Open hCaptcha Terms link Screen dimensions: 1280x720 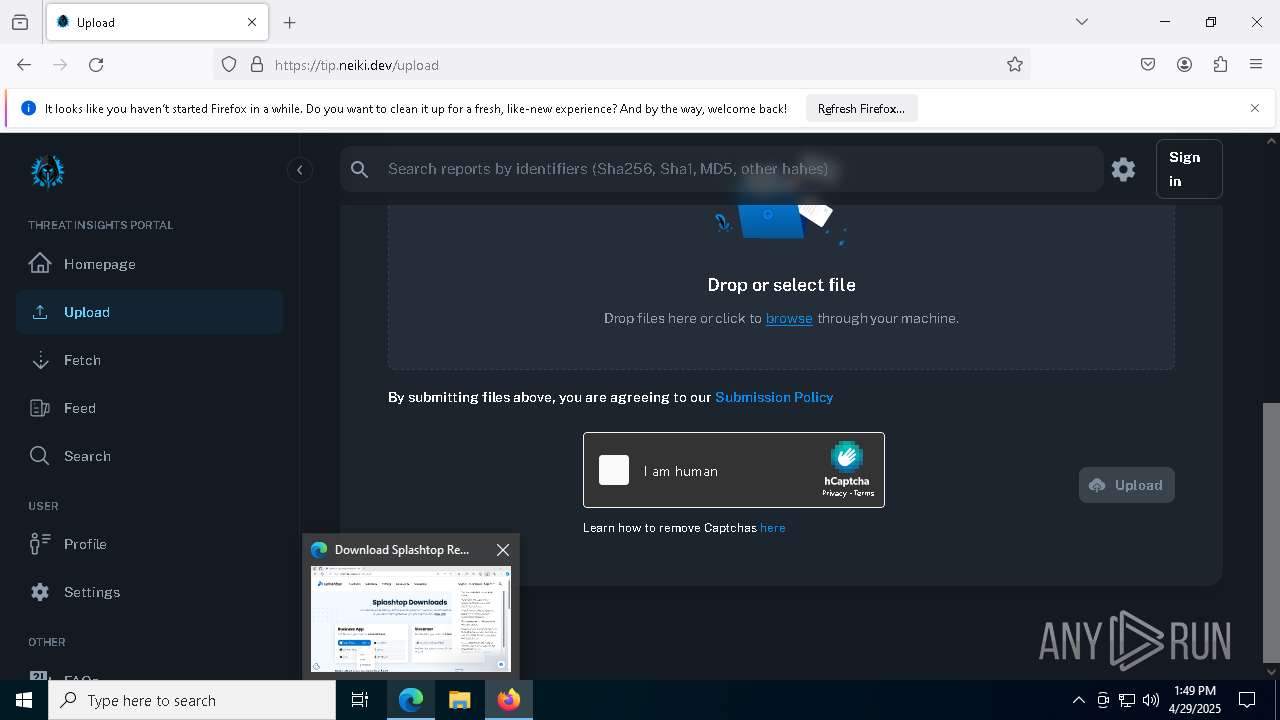pos(864,493)
